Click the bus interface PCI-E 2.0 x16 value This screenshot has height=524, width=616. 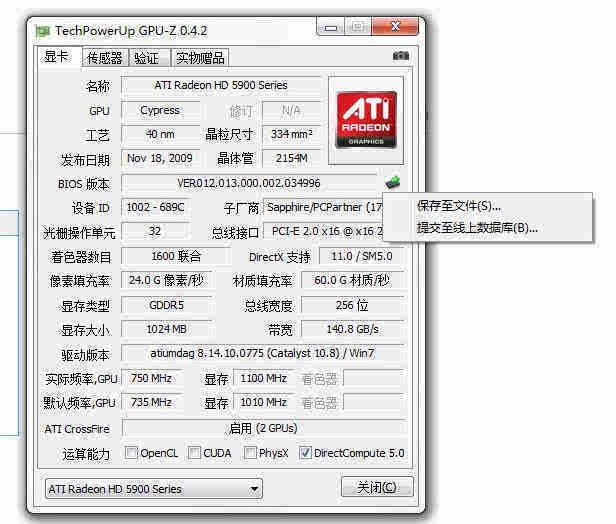point(323,231)
